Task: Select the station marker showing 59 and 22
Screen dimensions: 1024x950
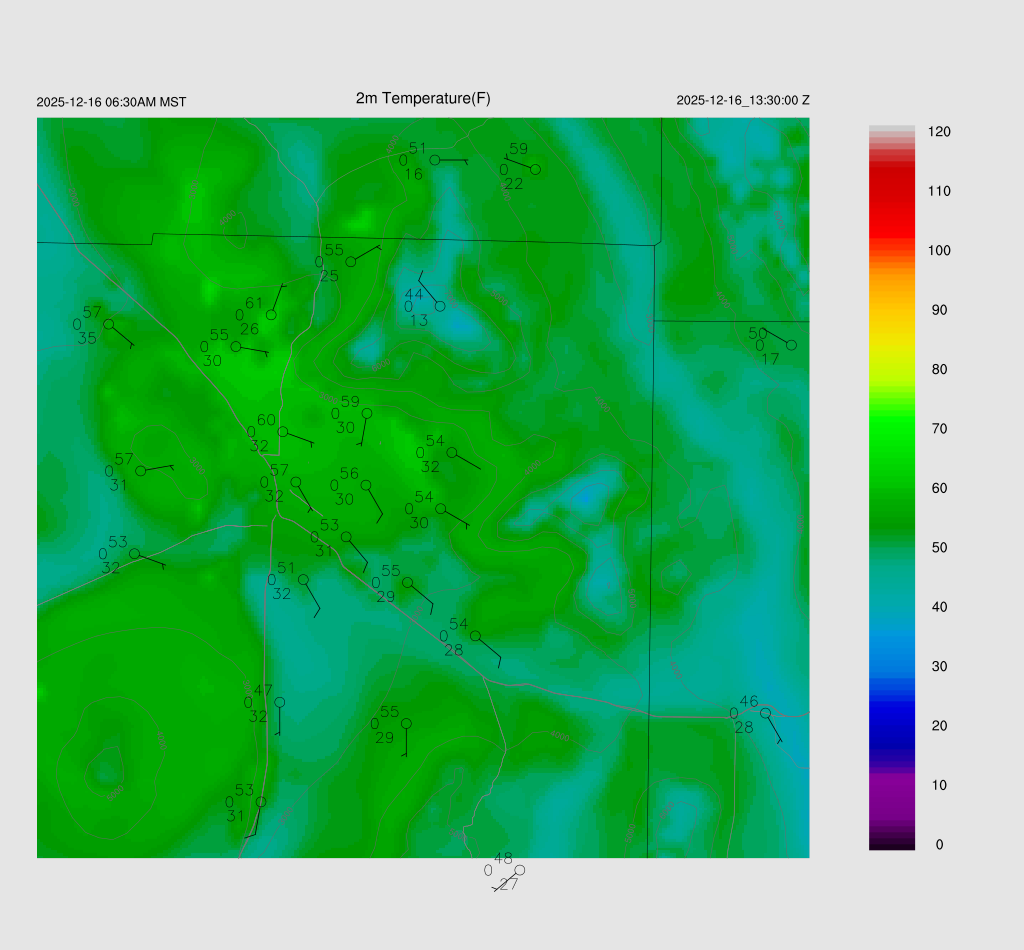Action: (535, 170)
